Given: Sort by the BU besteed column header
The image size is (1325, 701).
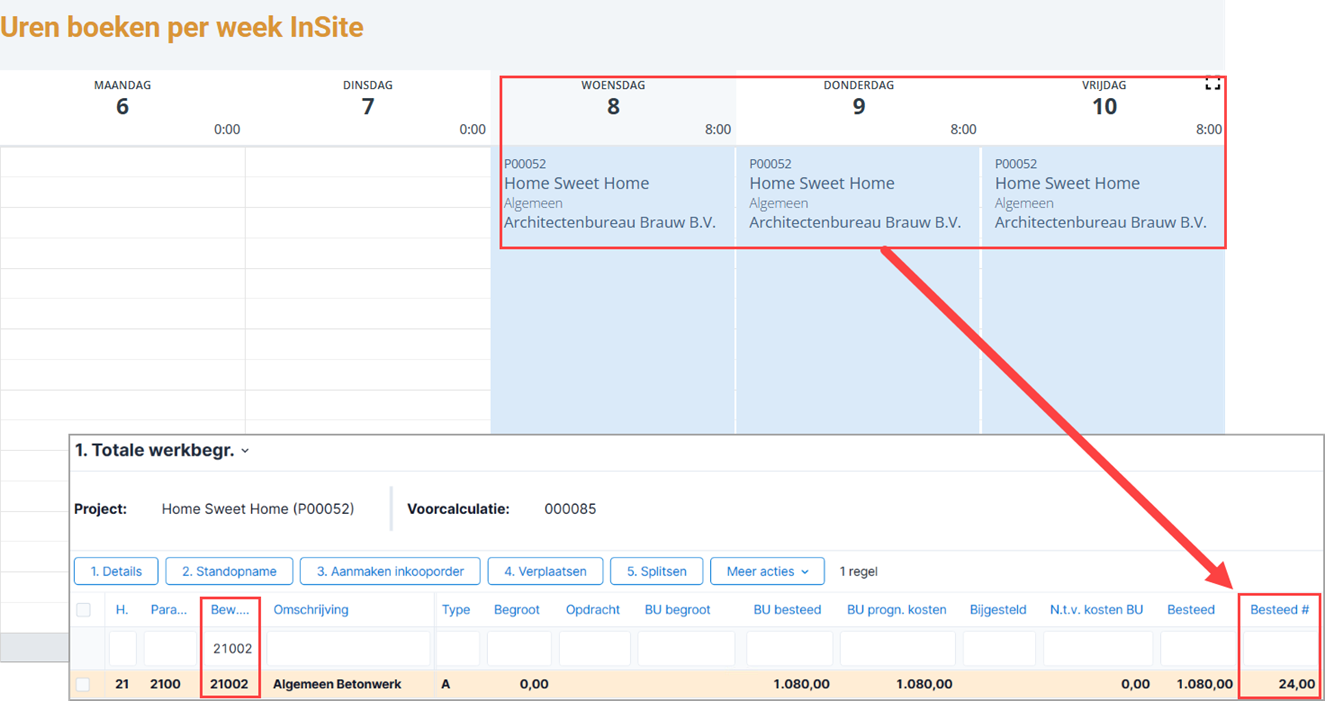Looking at the screenshot, I should tap(787, 610).
